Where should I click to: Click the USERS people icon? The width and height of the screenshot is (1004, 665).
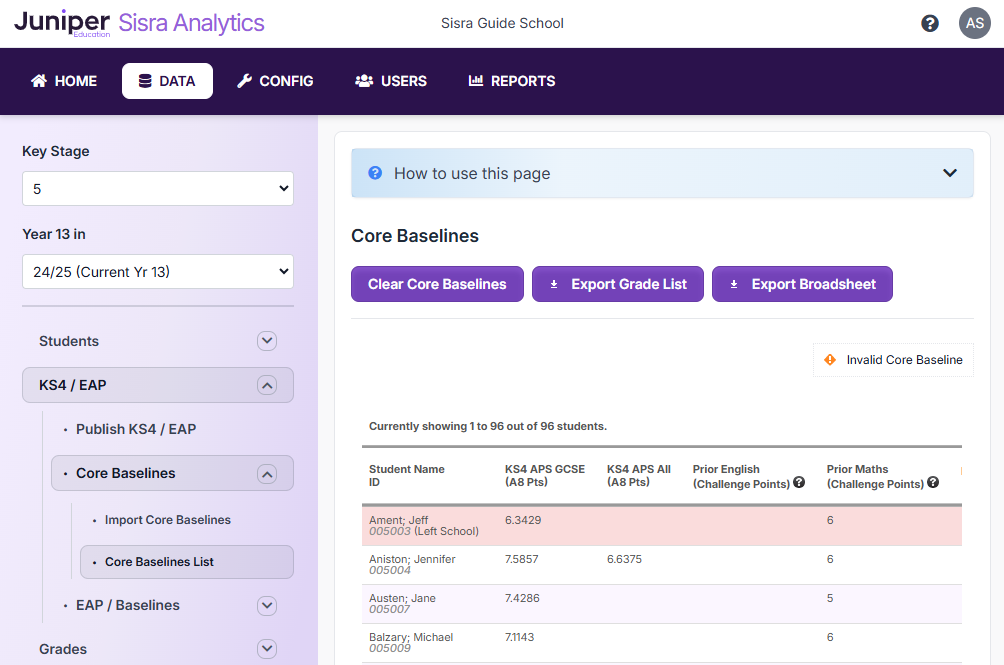364,81
